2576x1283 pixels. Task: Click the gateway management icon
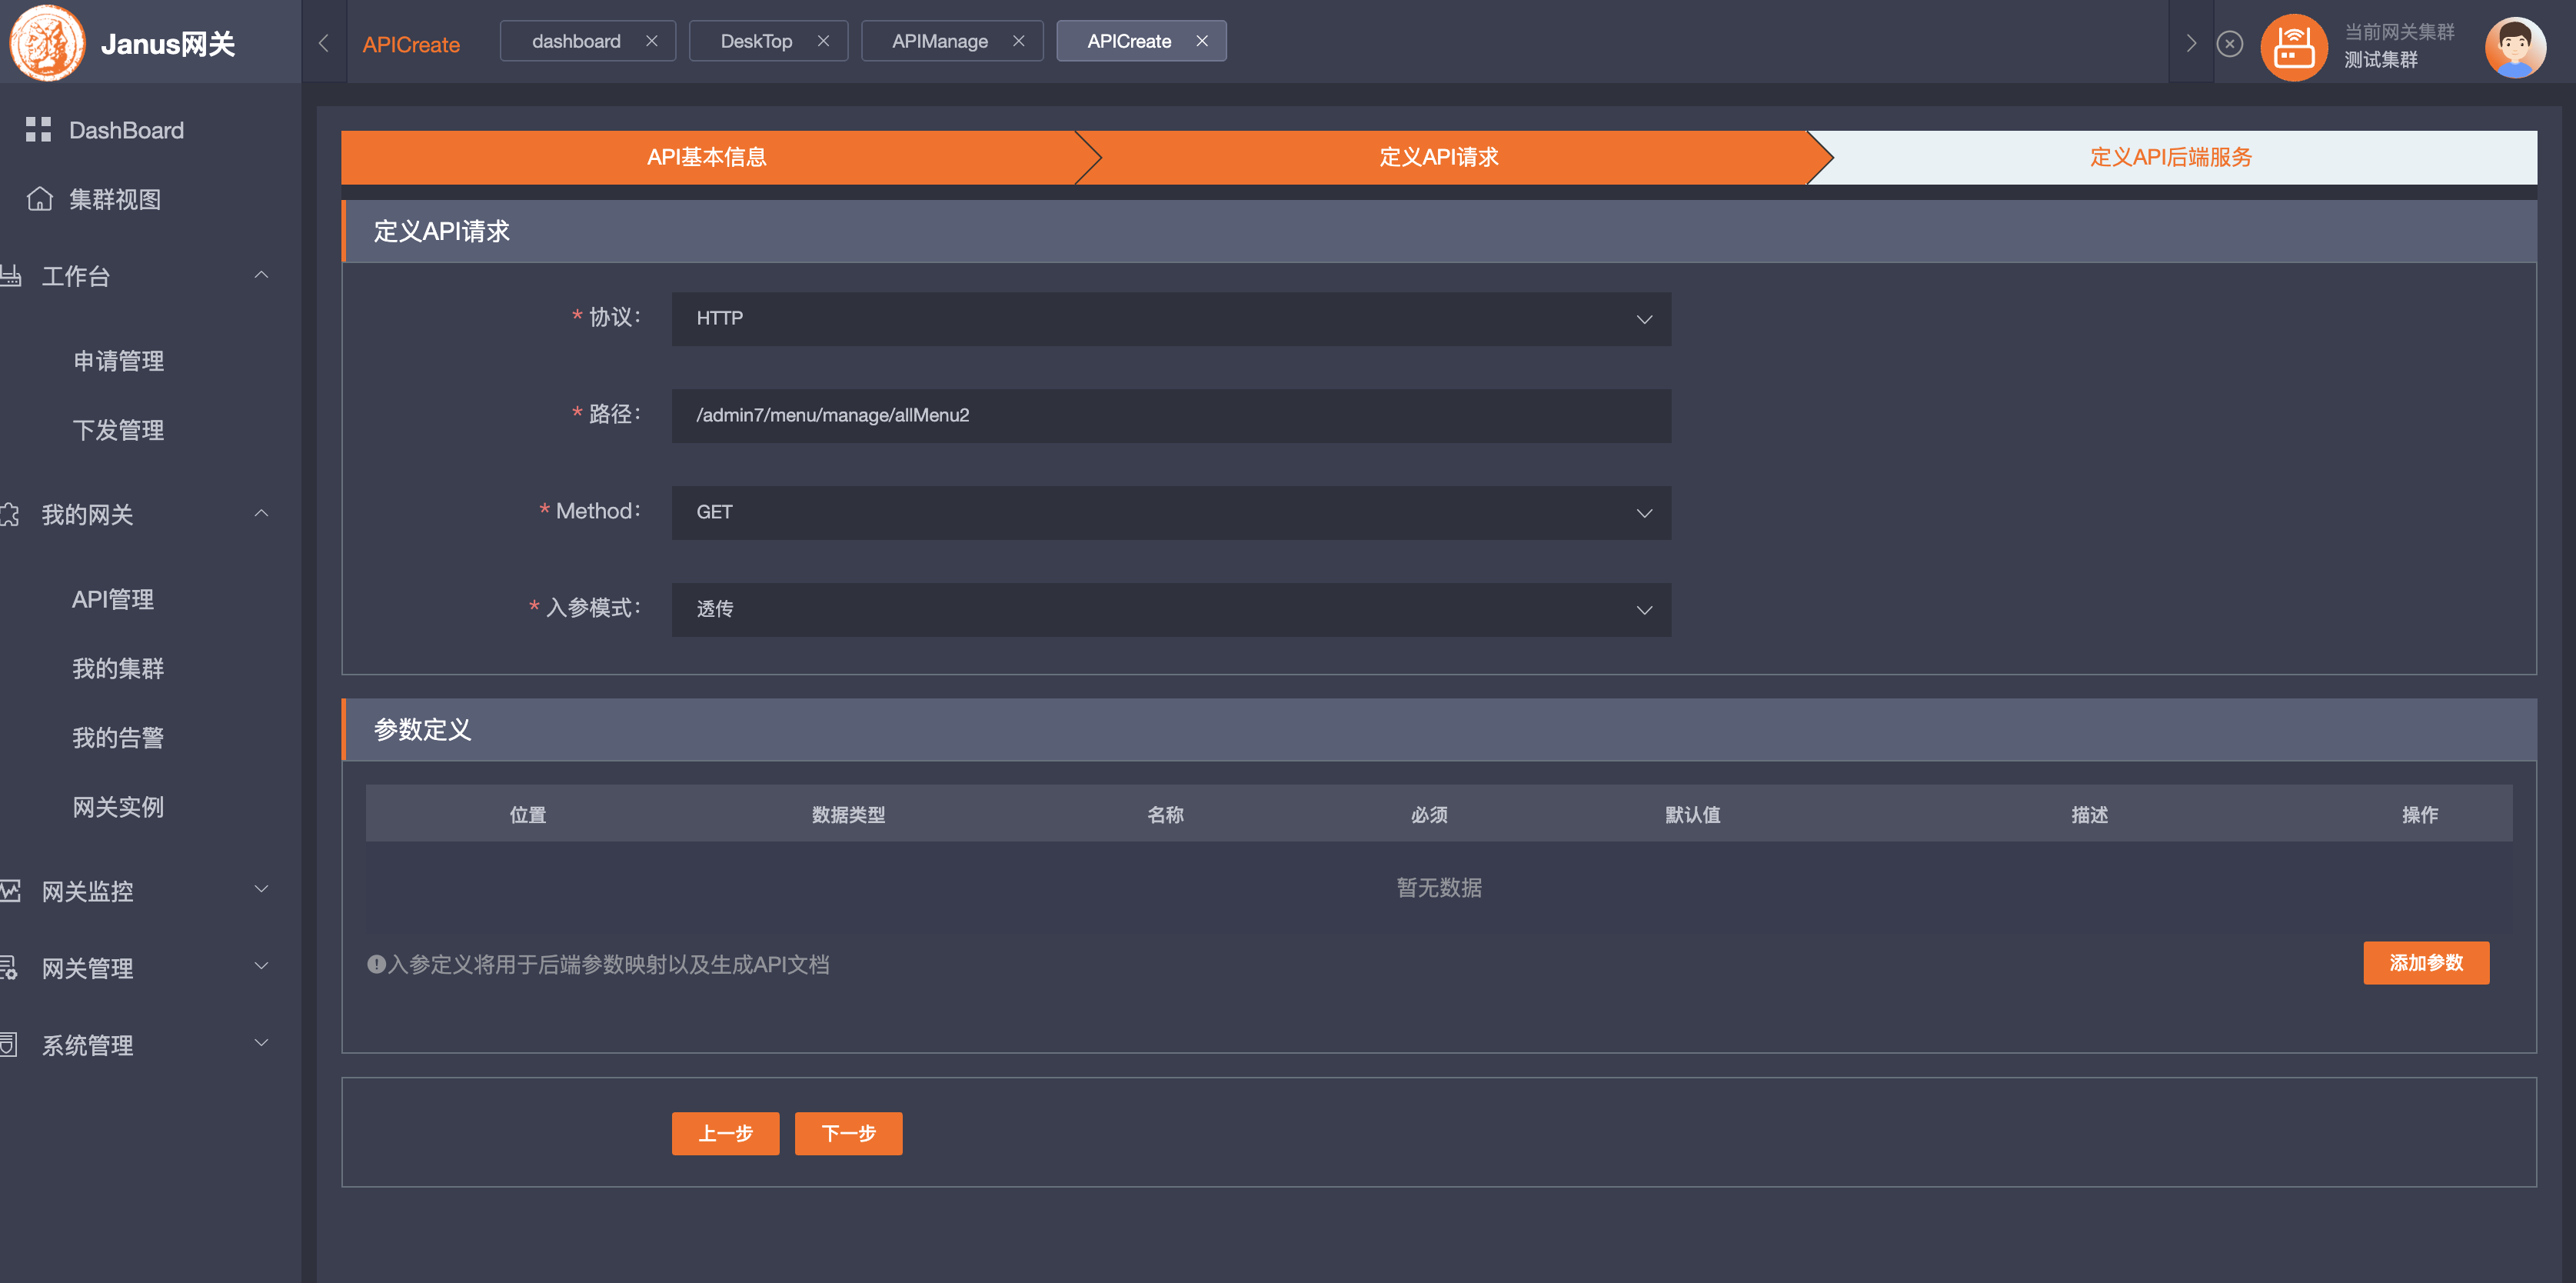click(9, 967)
